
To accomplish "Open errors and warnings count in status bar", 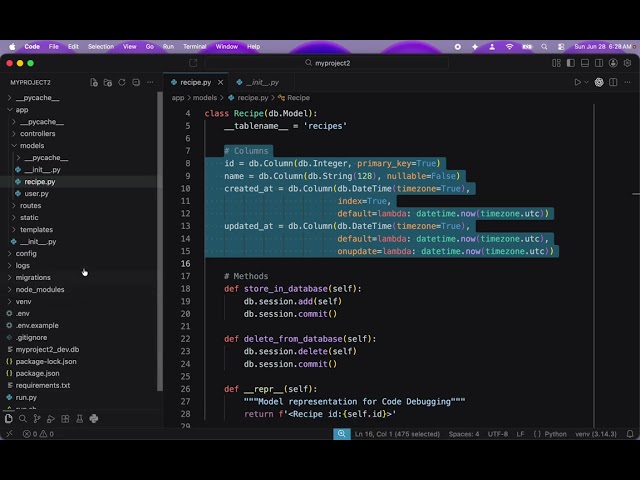I will click(38, 433).
